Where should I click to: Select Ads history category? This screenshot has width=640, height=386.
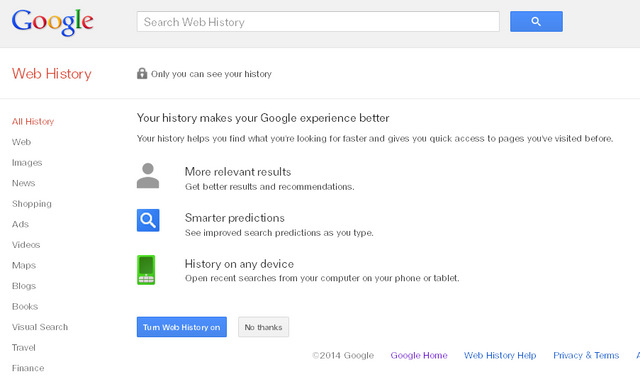(x=20, y=224)
